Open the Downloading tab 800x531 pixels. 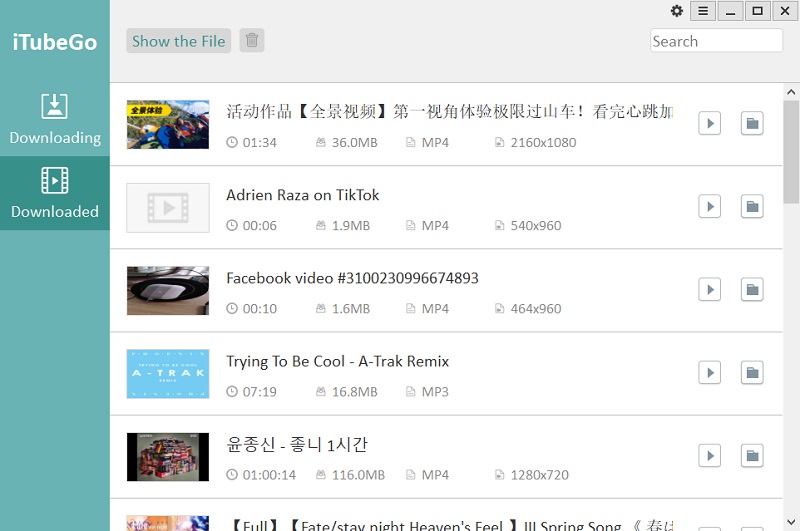tap(55, 119)
